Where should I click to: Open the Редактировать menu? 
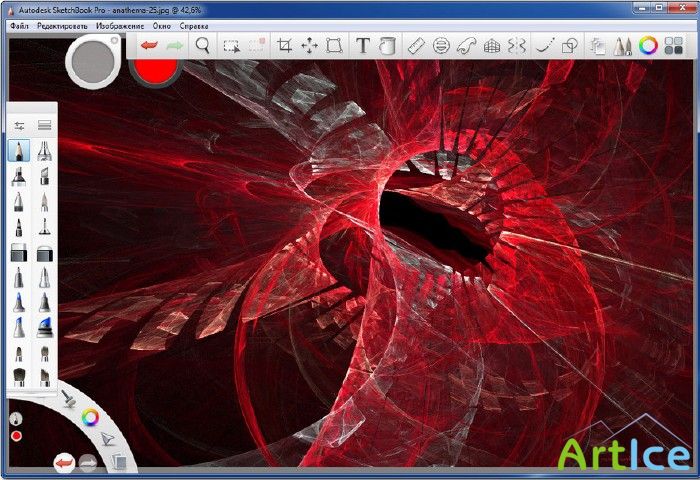62,26
